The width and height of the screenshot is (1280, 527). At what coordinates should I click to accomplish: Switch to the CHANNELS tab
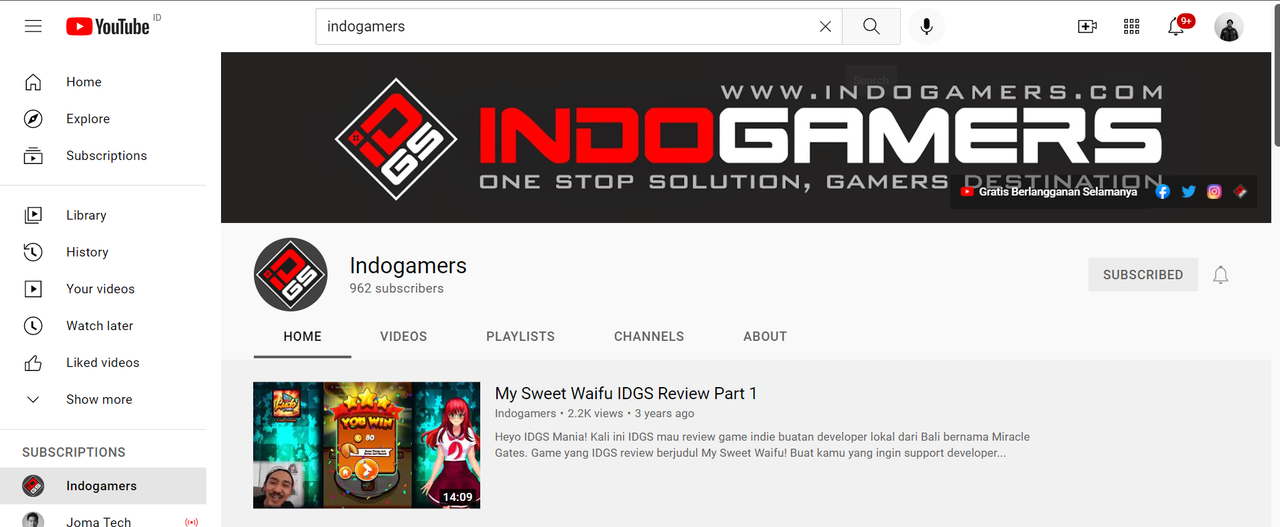(x=649, y=337)
